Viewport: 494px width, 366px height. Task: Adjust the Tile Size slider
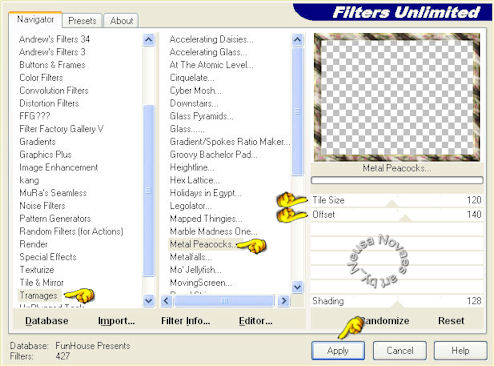(x=397, y=200)
